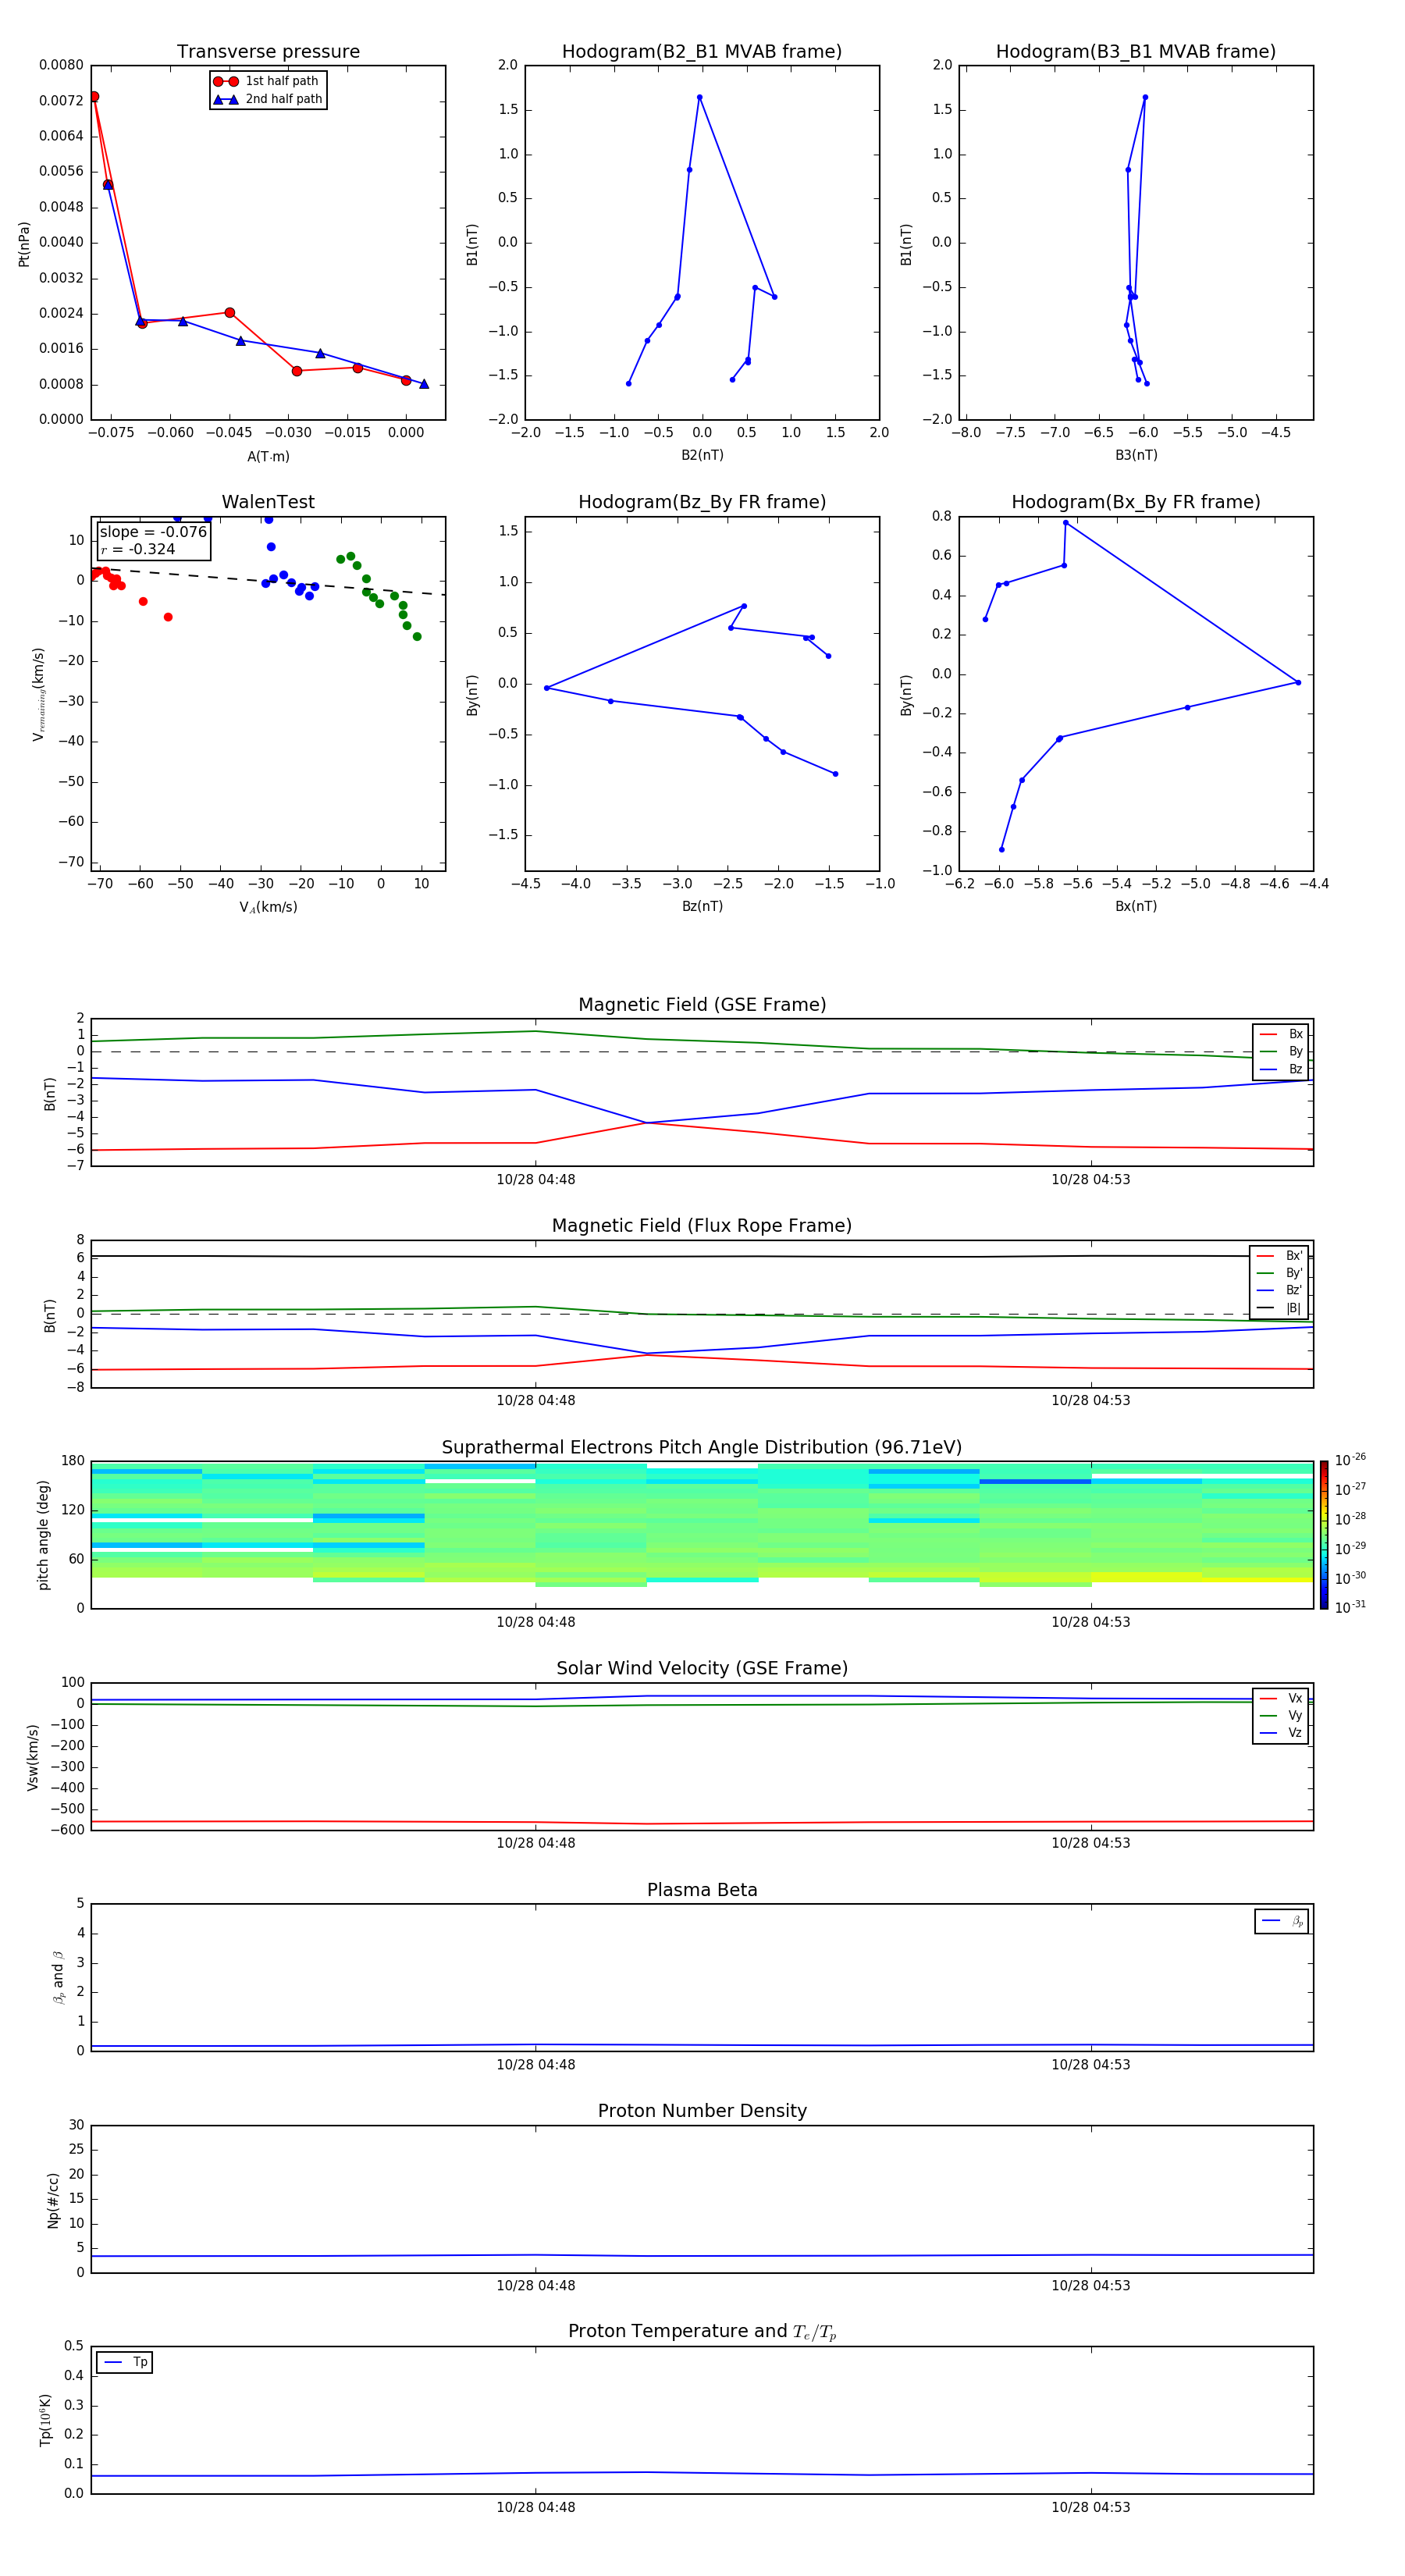Click the 'Magnetic Field (GSE Frame)' title

pyautogui.click(x=702, y=1005)
